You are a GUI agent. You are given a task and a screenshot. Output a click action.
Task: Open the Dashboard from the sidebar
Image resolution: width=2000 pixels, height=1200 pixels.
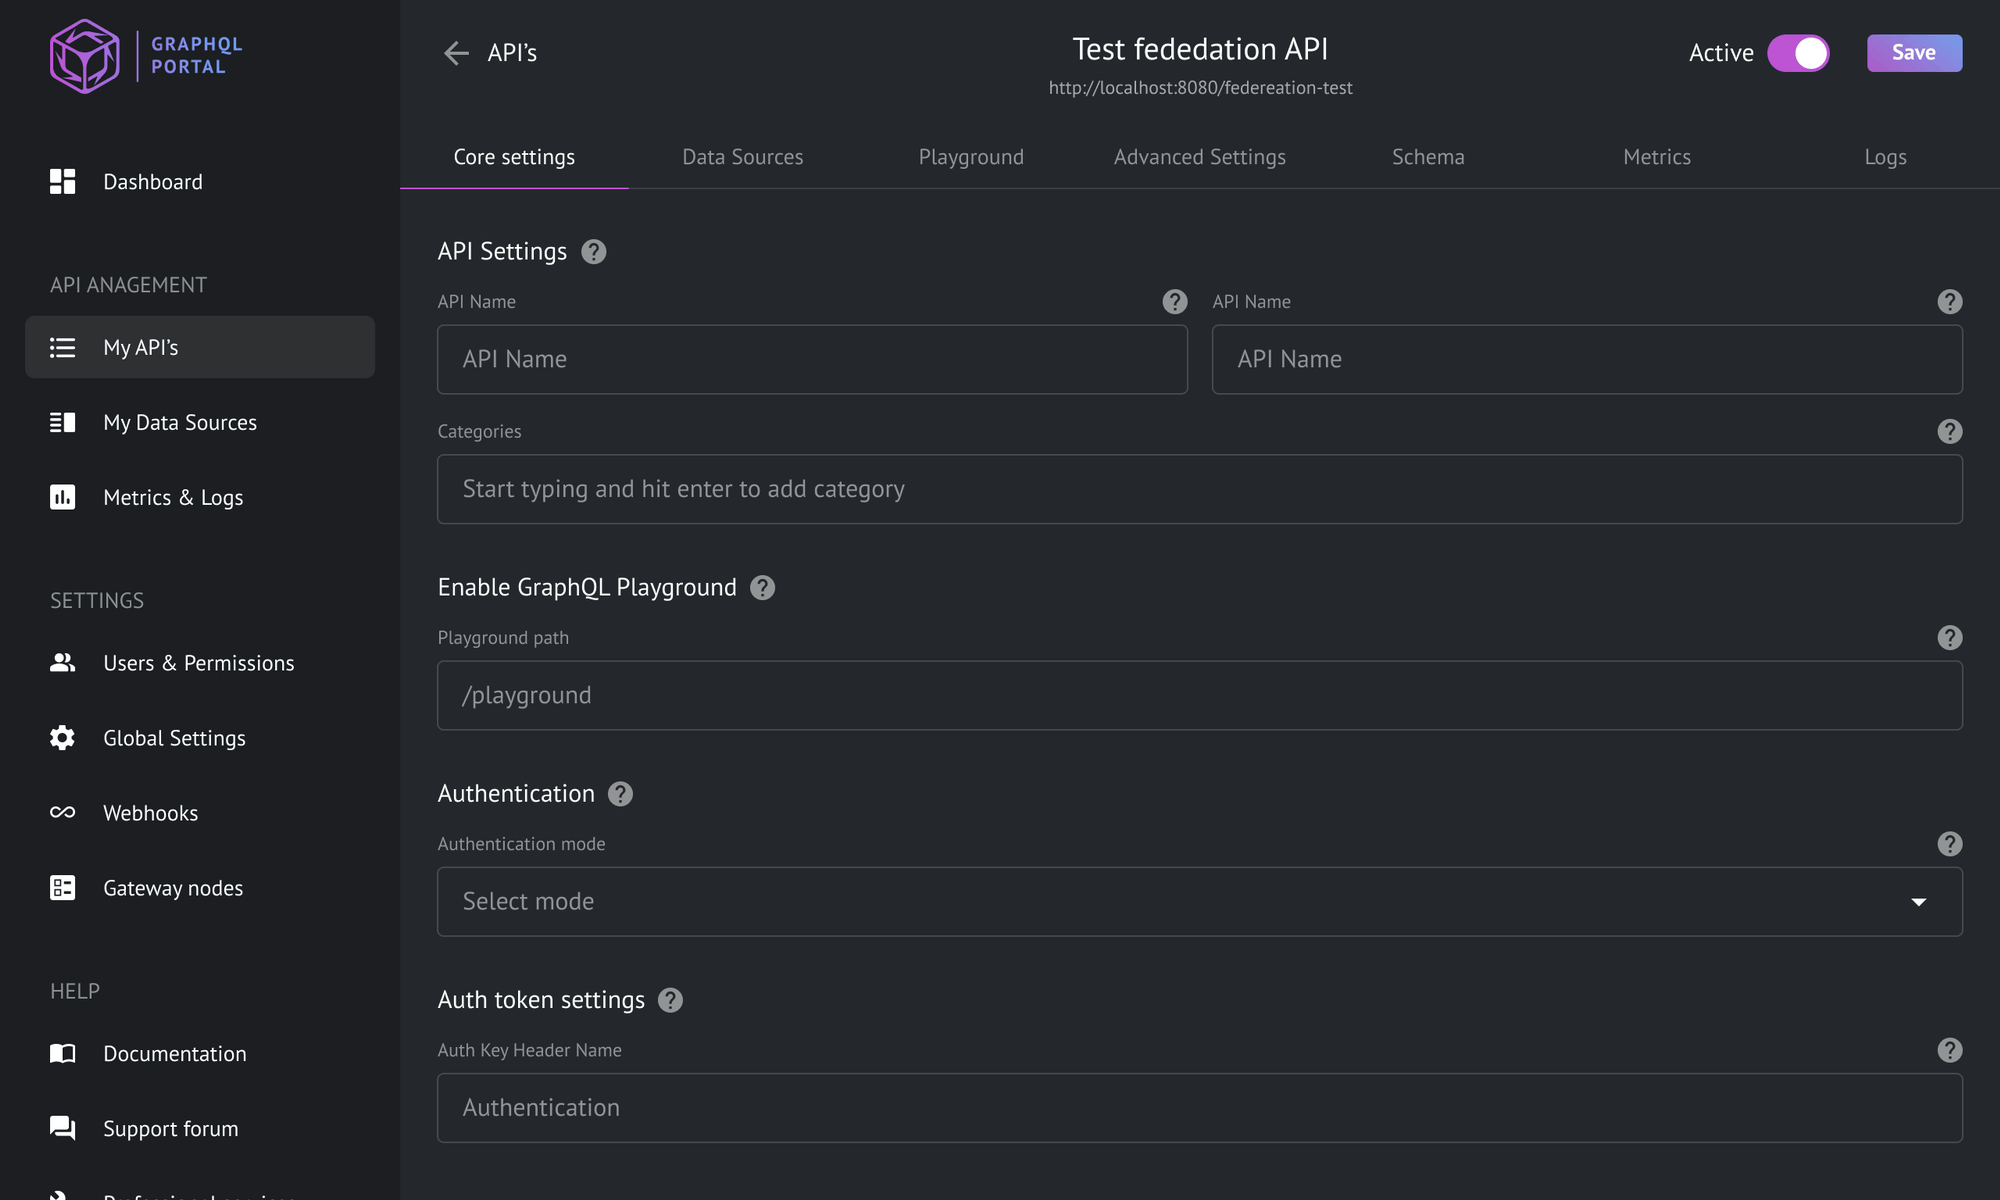point(152,181)
